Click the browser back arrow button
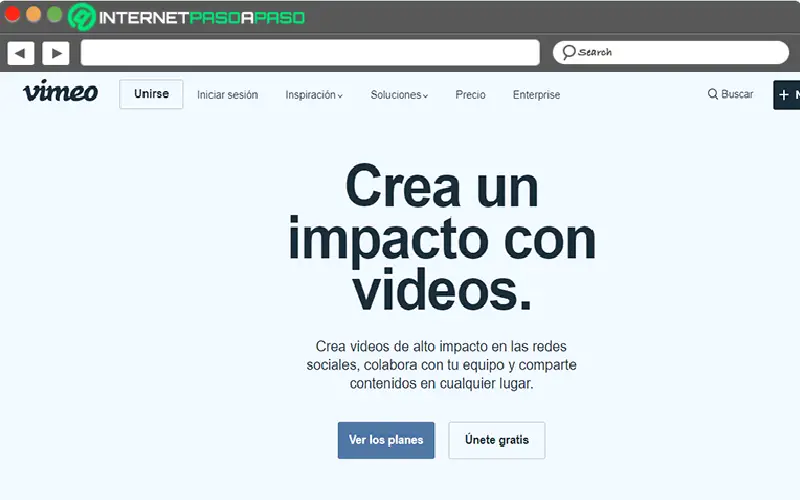800x500 pixels. [20, 53]
